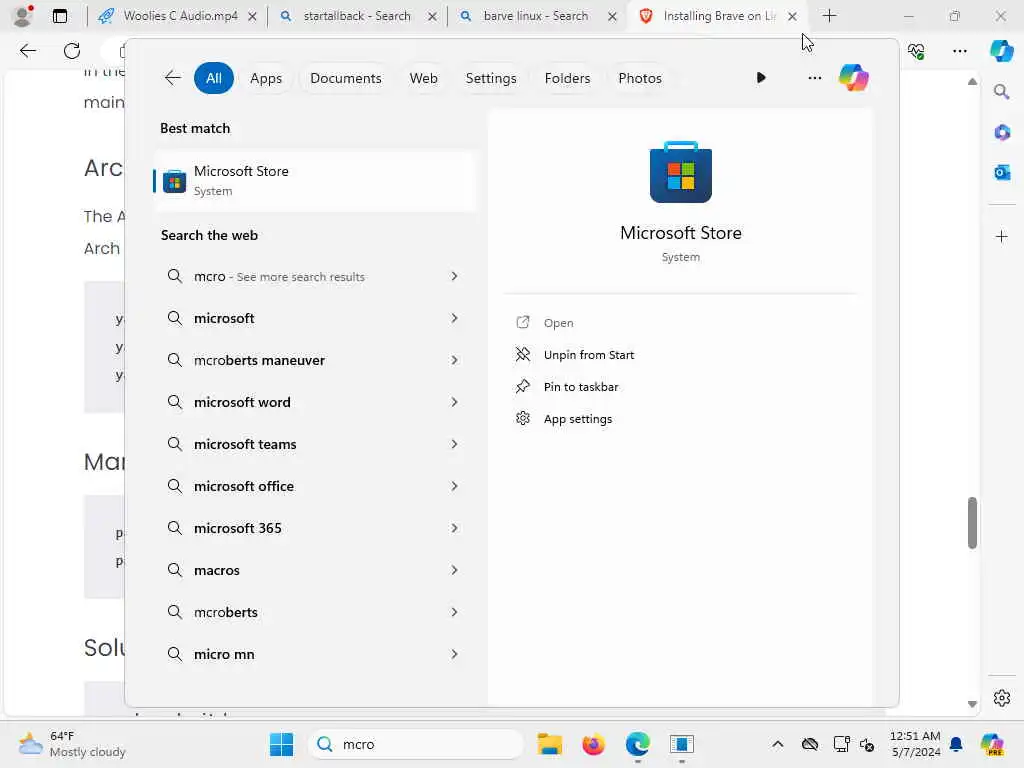
Task: Close the Installing Brave on Linux tab
Action: point(792,16)
